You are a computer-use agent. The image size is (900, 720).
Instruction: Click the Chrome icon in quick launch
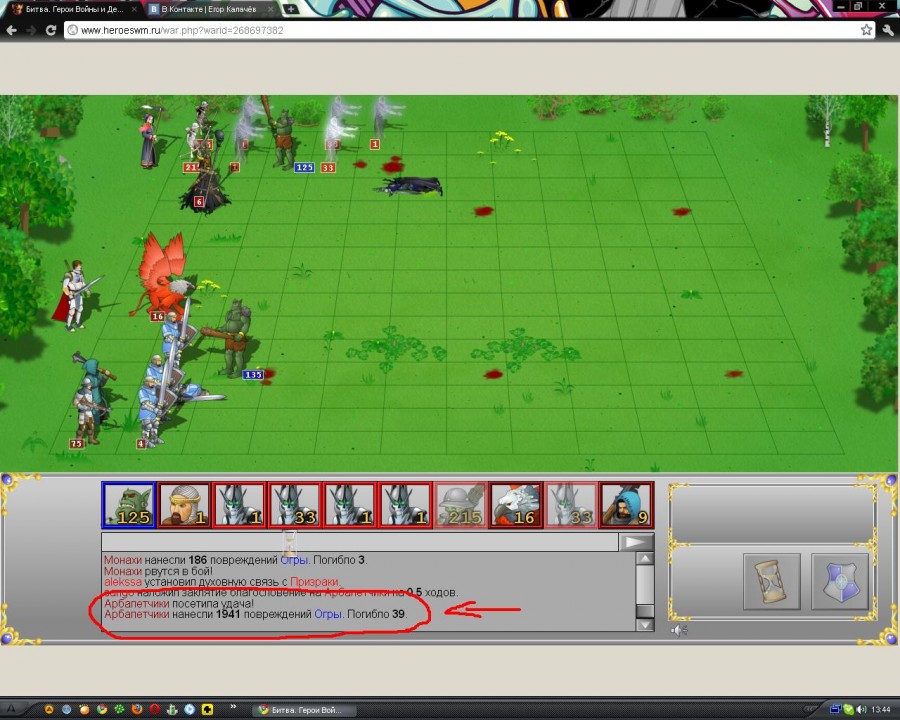pyautogui.click(x=102, y=709)
